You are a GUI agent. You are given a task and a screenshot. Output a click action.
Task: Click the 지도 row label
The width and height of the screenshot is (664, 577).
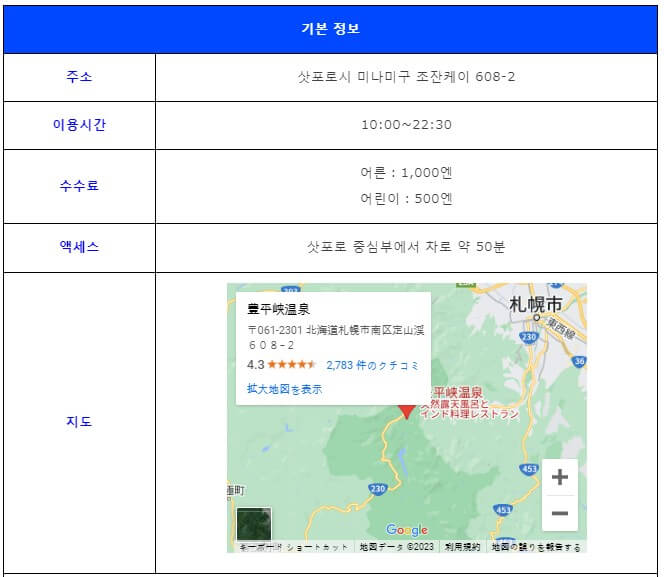point(79,421)
